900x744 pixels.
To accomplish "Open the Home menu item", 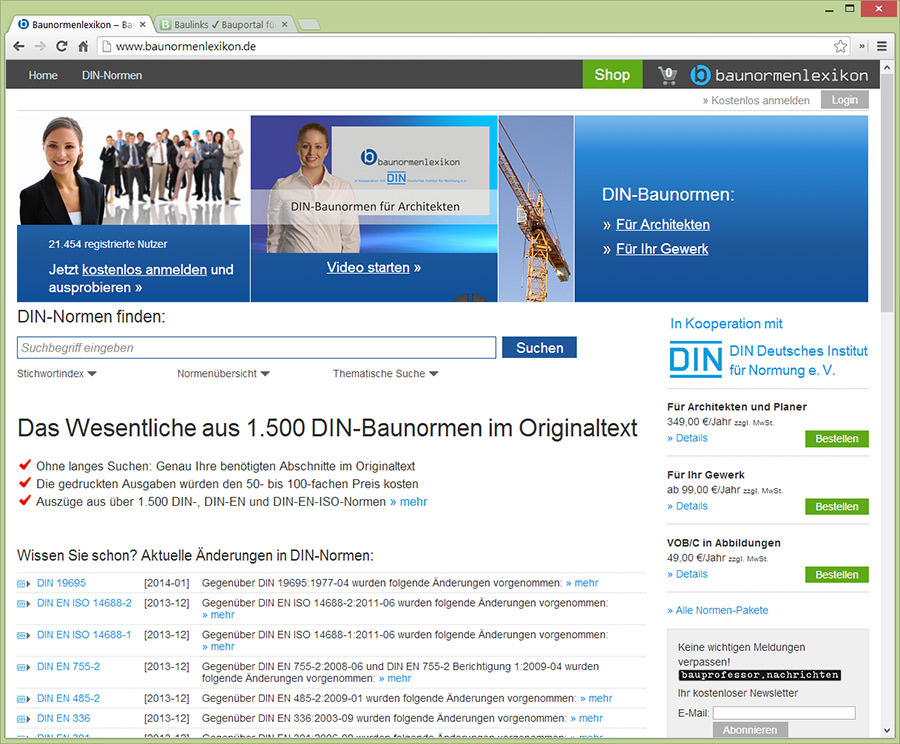I will tap(43, 75).
